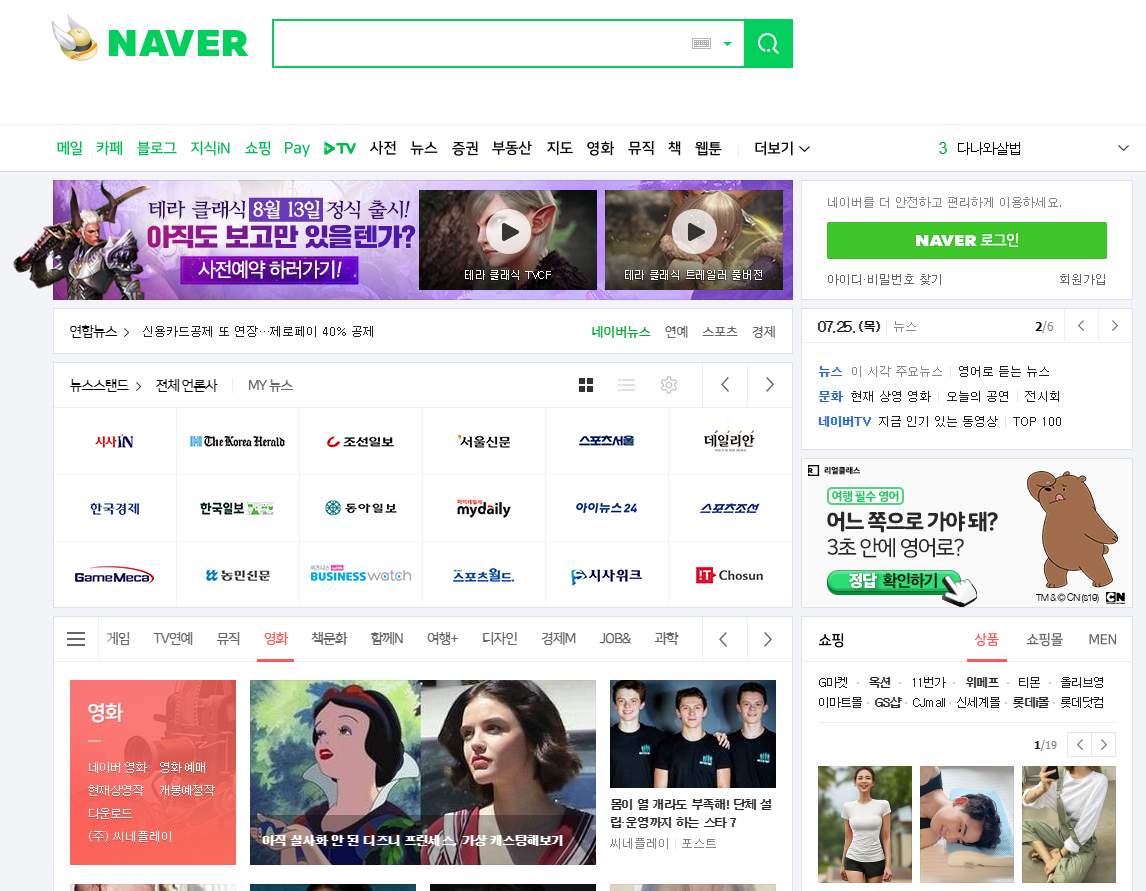Select the 뮤직 topic tab
This screenshot has height=891, width=1146.
tap(228, 639)
